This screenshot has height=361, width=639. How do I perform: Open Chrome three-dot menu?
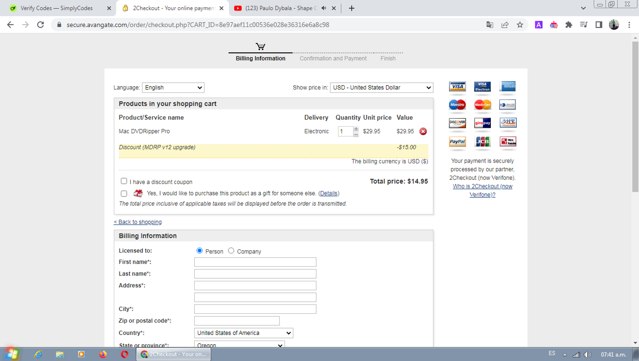click(629, 25)
